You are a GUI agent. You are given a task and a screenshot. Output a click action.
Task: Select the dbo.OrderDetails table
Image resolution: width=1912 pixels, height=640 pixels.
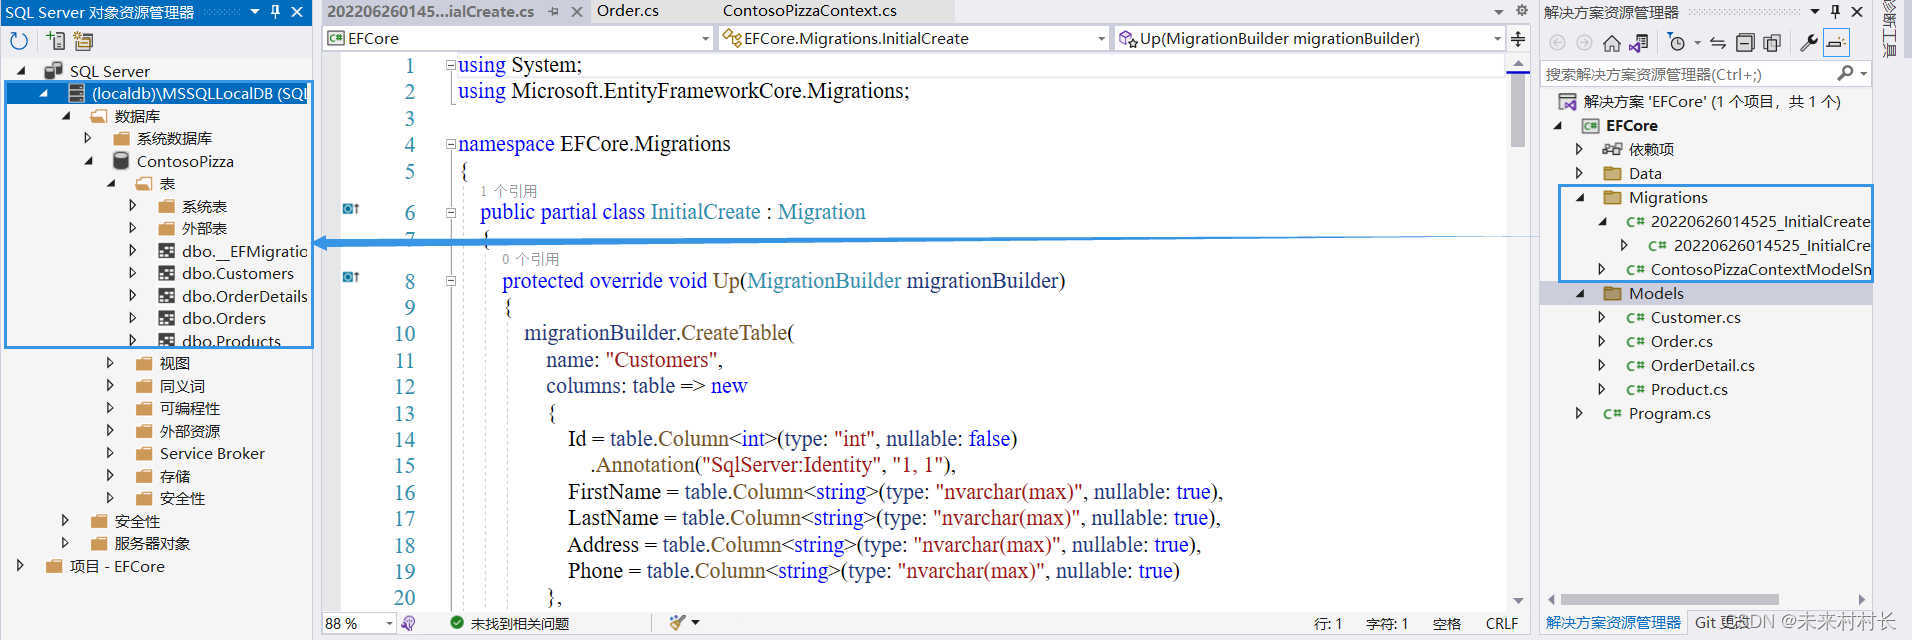[x=244, y=296]
